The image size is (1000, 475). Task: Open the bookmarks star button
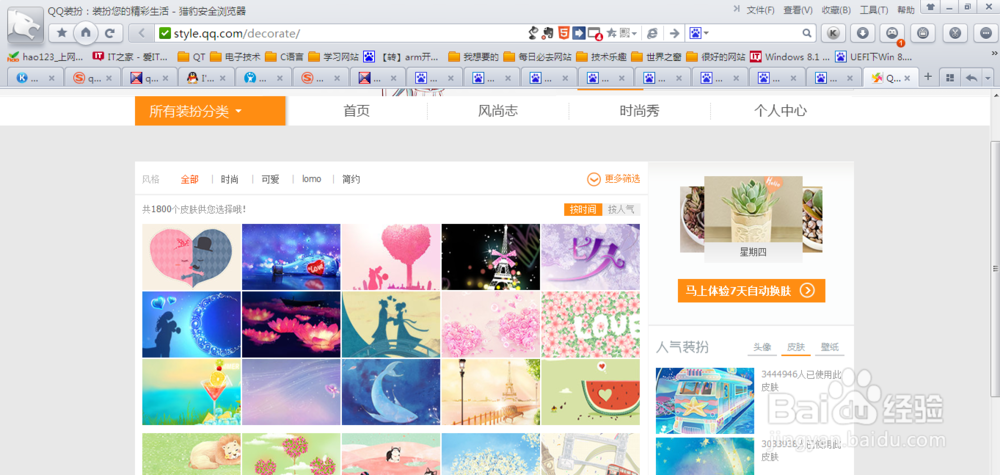point(62,33)
